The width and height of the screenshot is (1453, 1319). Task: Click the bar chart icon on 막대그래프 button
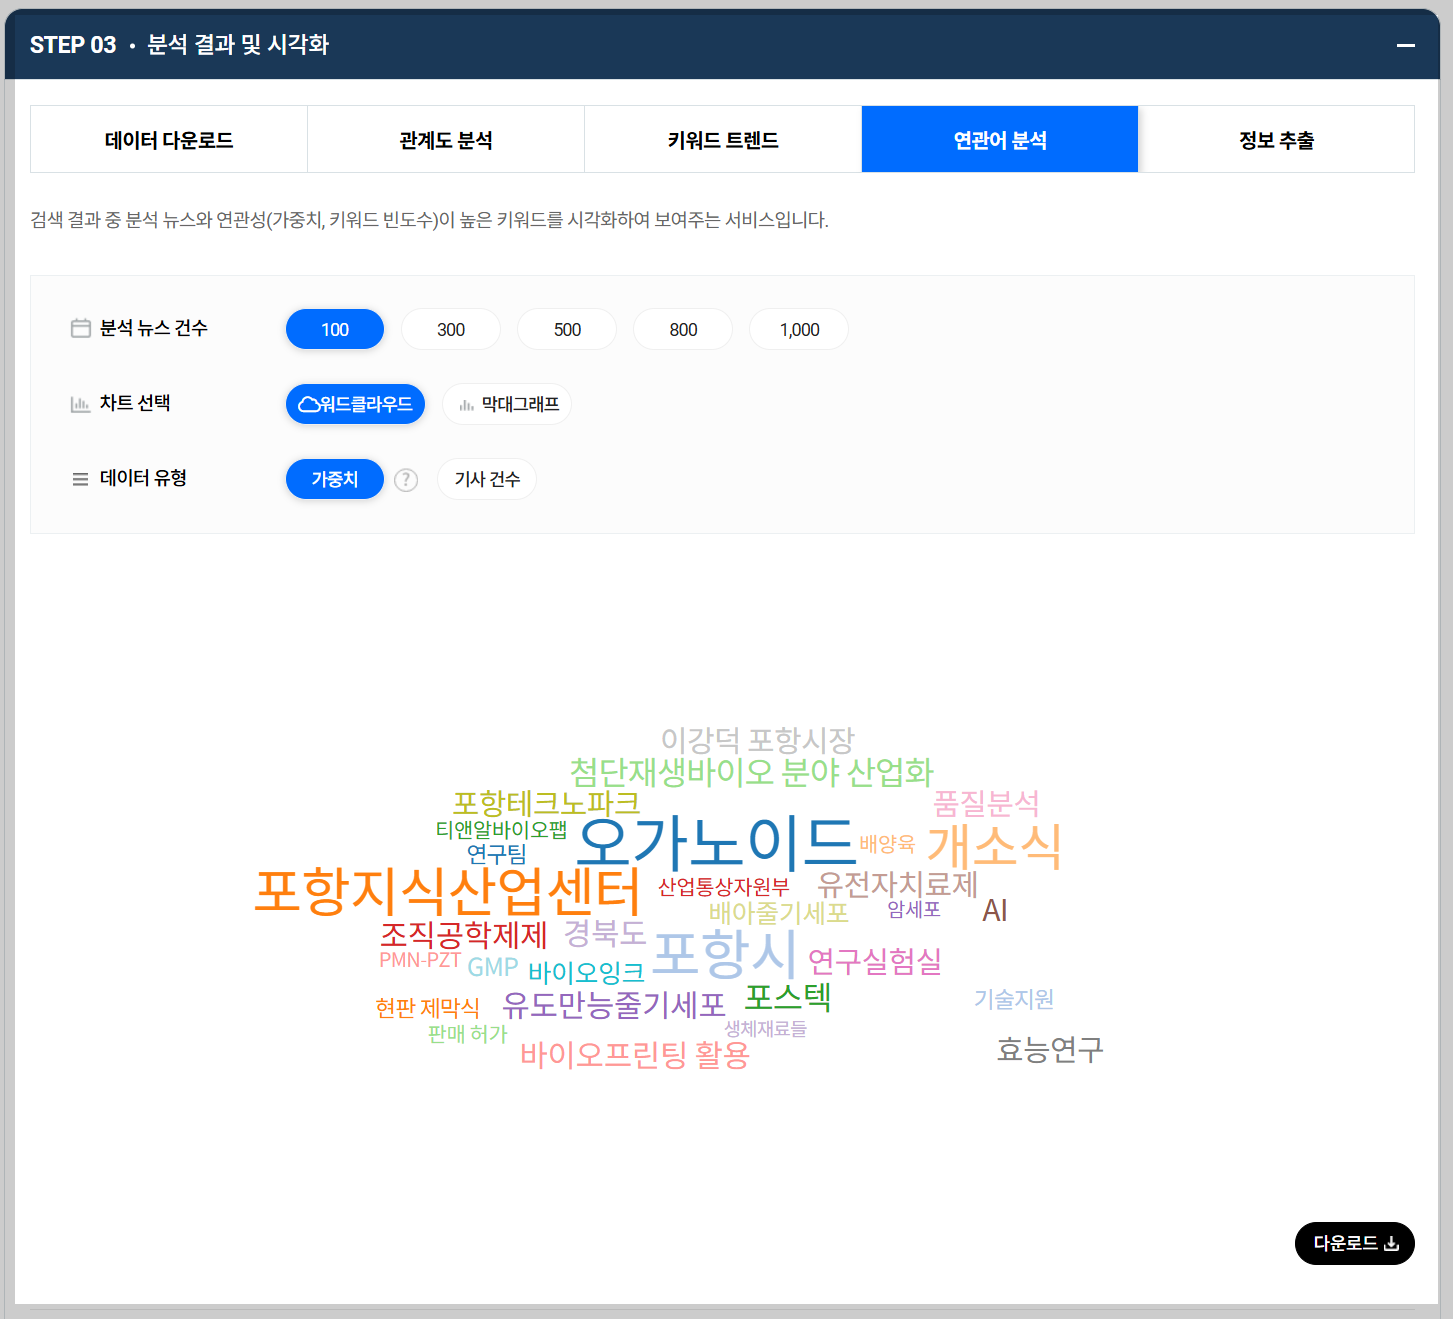click(466, 404)
